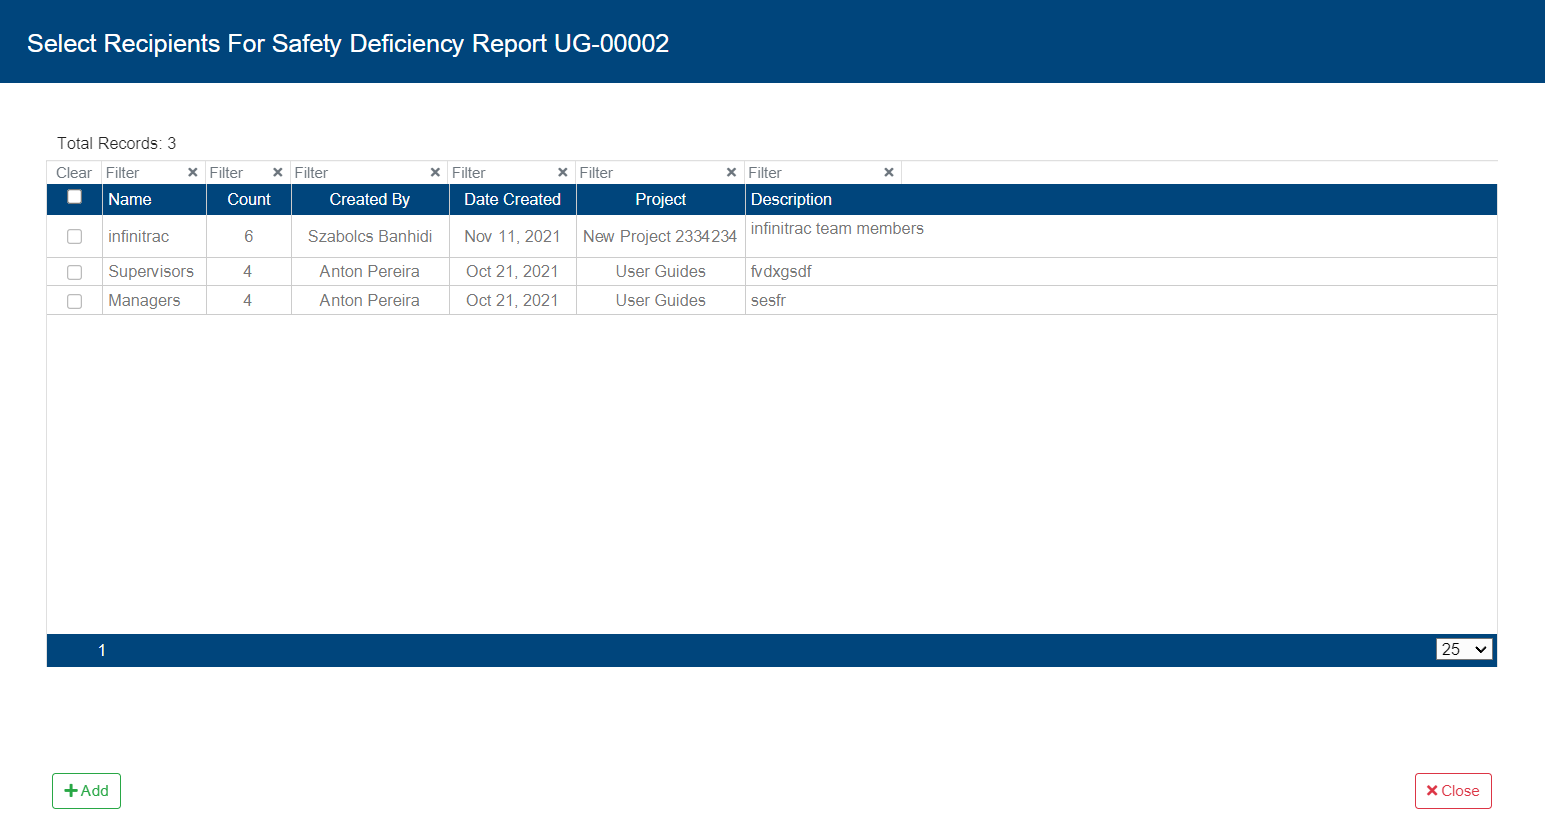Open the page size dropdown showing 25
1545x833 pixels.
click(1464, 649)
